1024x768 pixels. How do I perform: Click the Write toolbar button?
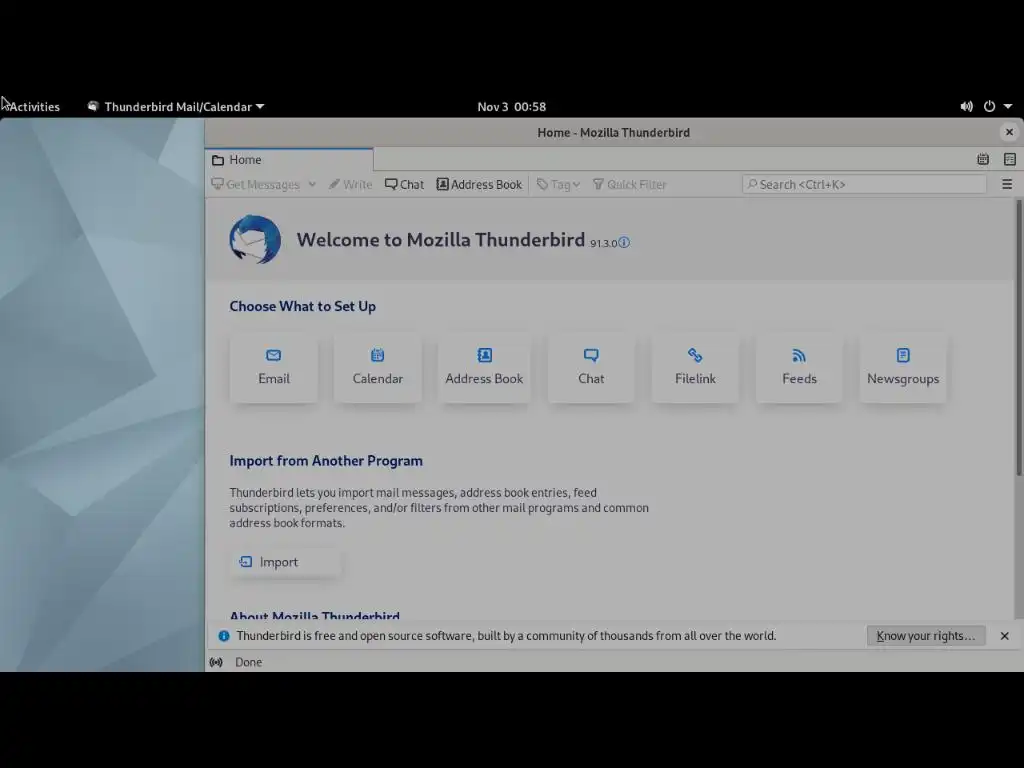[351, 185]
